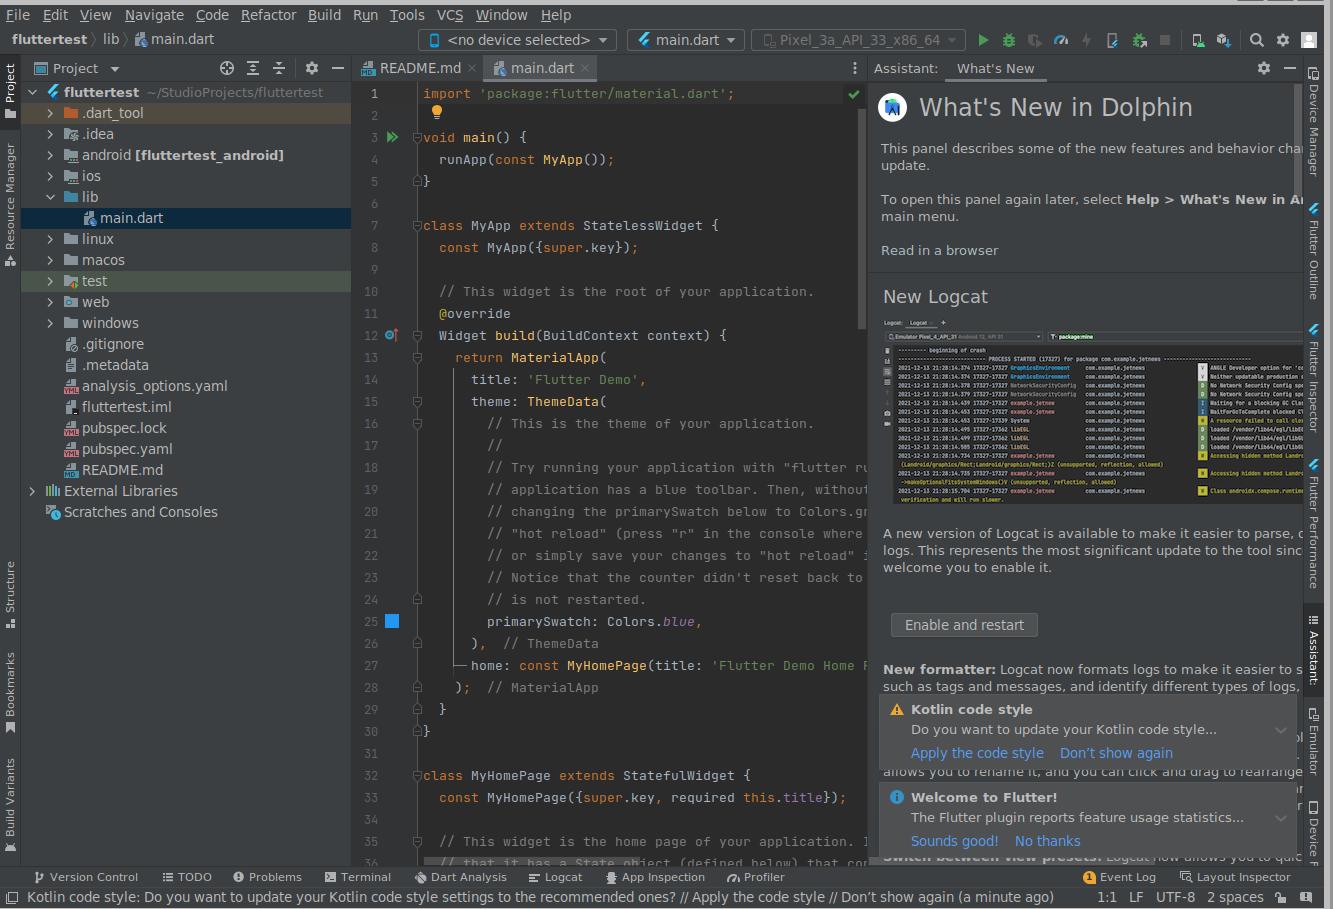
Task: Open the Refactor menu
Action: [x=268, y=15]
